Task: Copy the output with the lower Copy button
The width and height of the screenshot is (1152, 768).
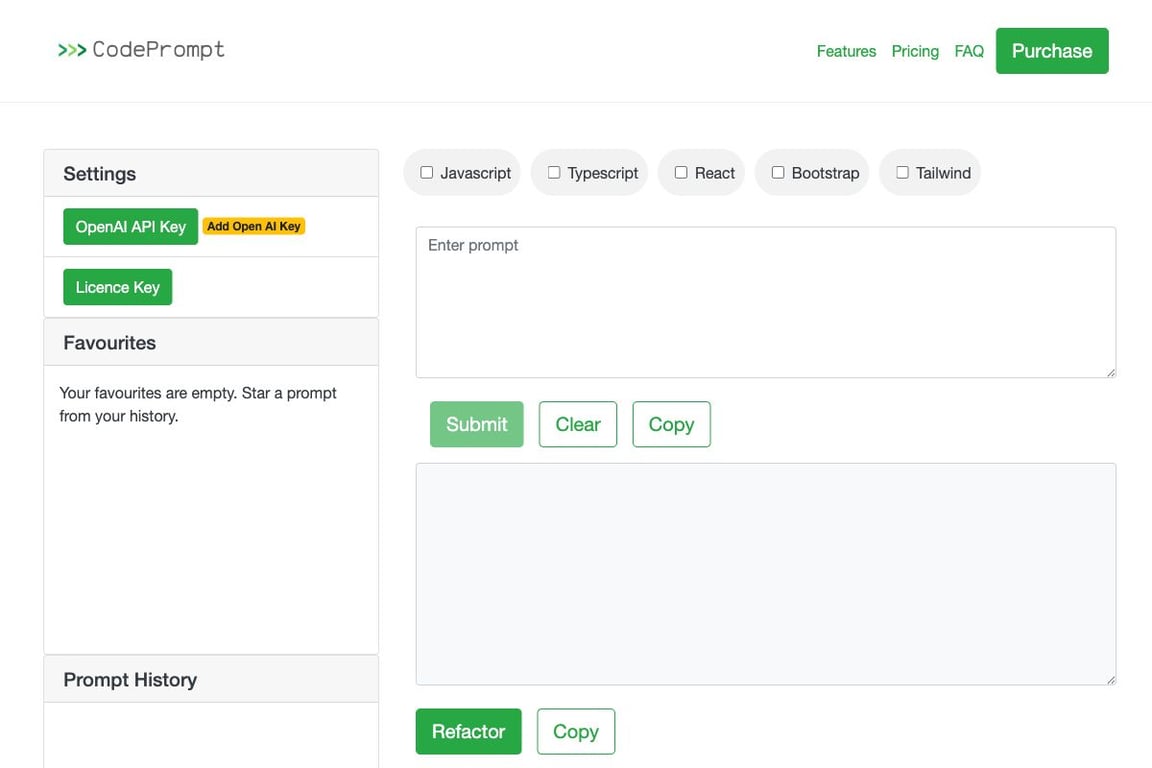Action: pos(576,731)
